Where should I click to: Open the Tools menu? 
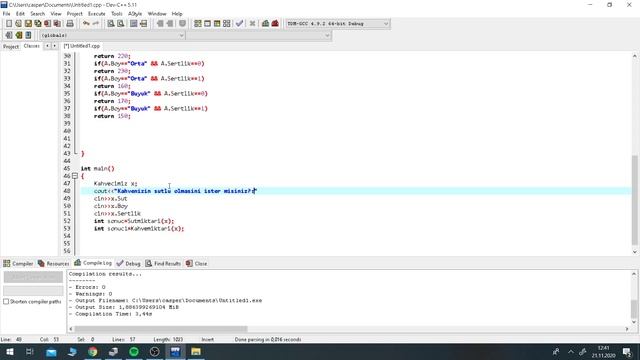click(117, 13)
